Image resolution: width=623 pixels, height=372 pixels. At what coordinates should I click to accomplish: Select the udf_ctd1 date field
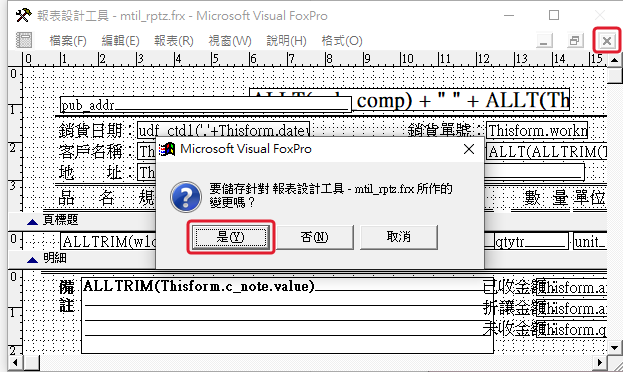pos(223,130)
